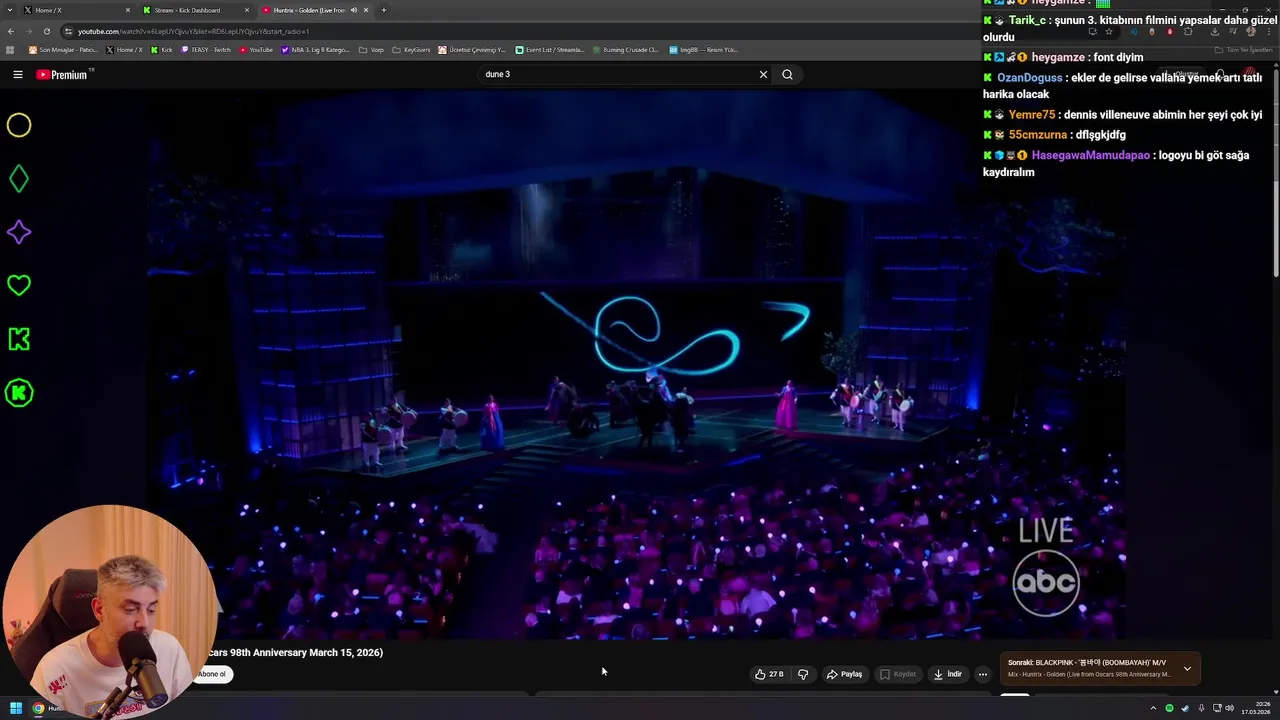Open the Vorp bookmark folder
Screen dimensions: 1280x720
[x=372, y=49]
